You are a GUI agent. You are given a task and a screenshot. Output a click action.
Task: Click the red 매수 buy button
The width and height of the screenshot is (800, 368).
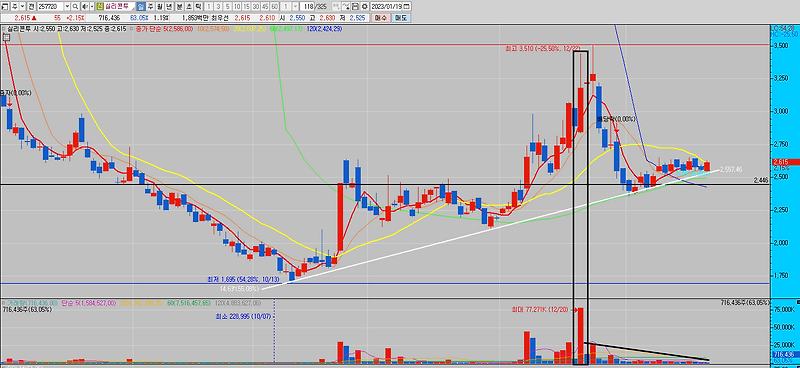pyautogui.click(x=381, y=18)
